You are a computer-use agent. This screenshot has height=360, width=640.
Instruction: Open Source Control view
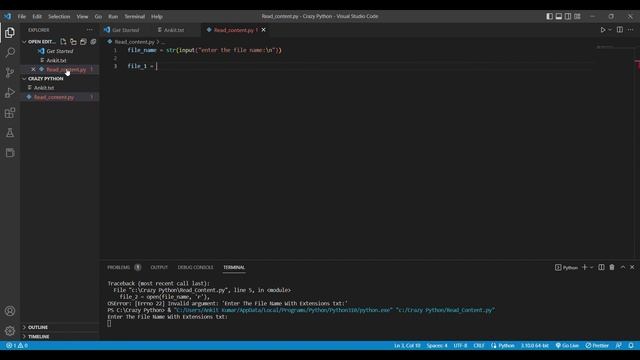pyautogui.click(x=10, y=73)
